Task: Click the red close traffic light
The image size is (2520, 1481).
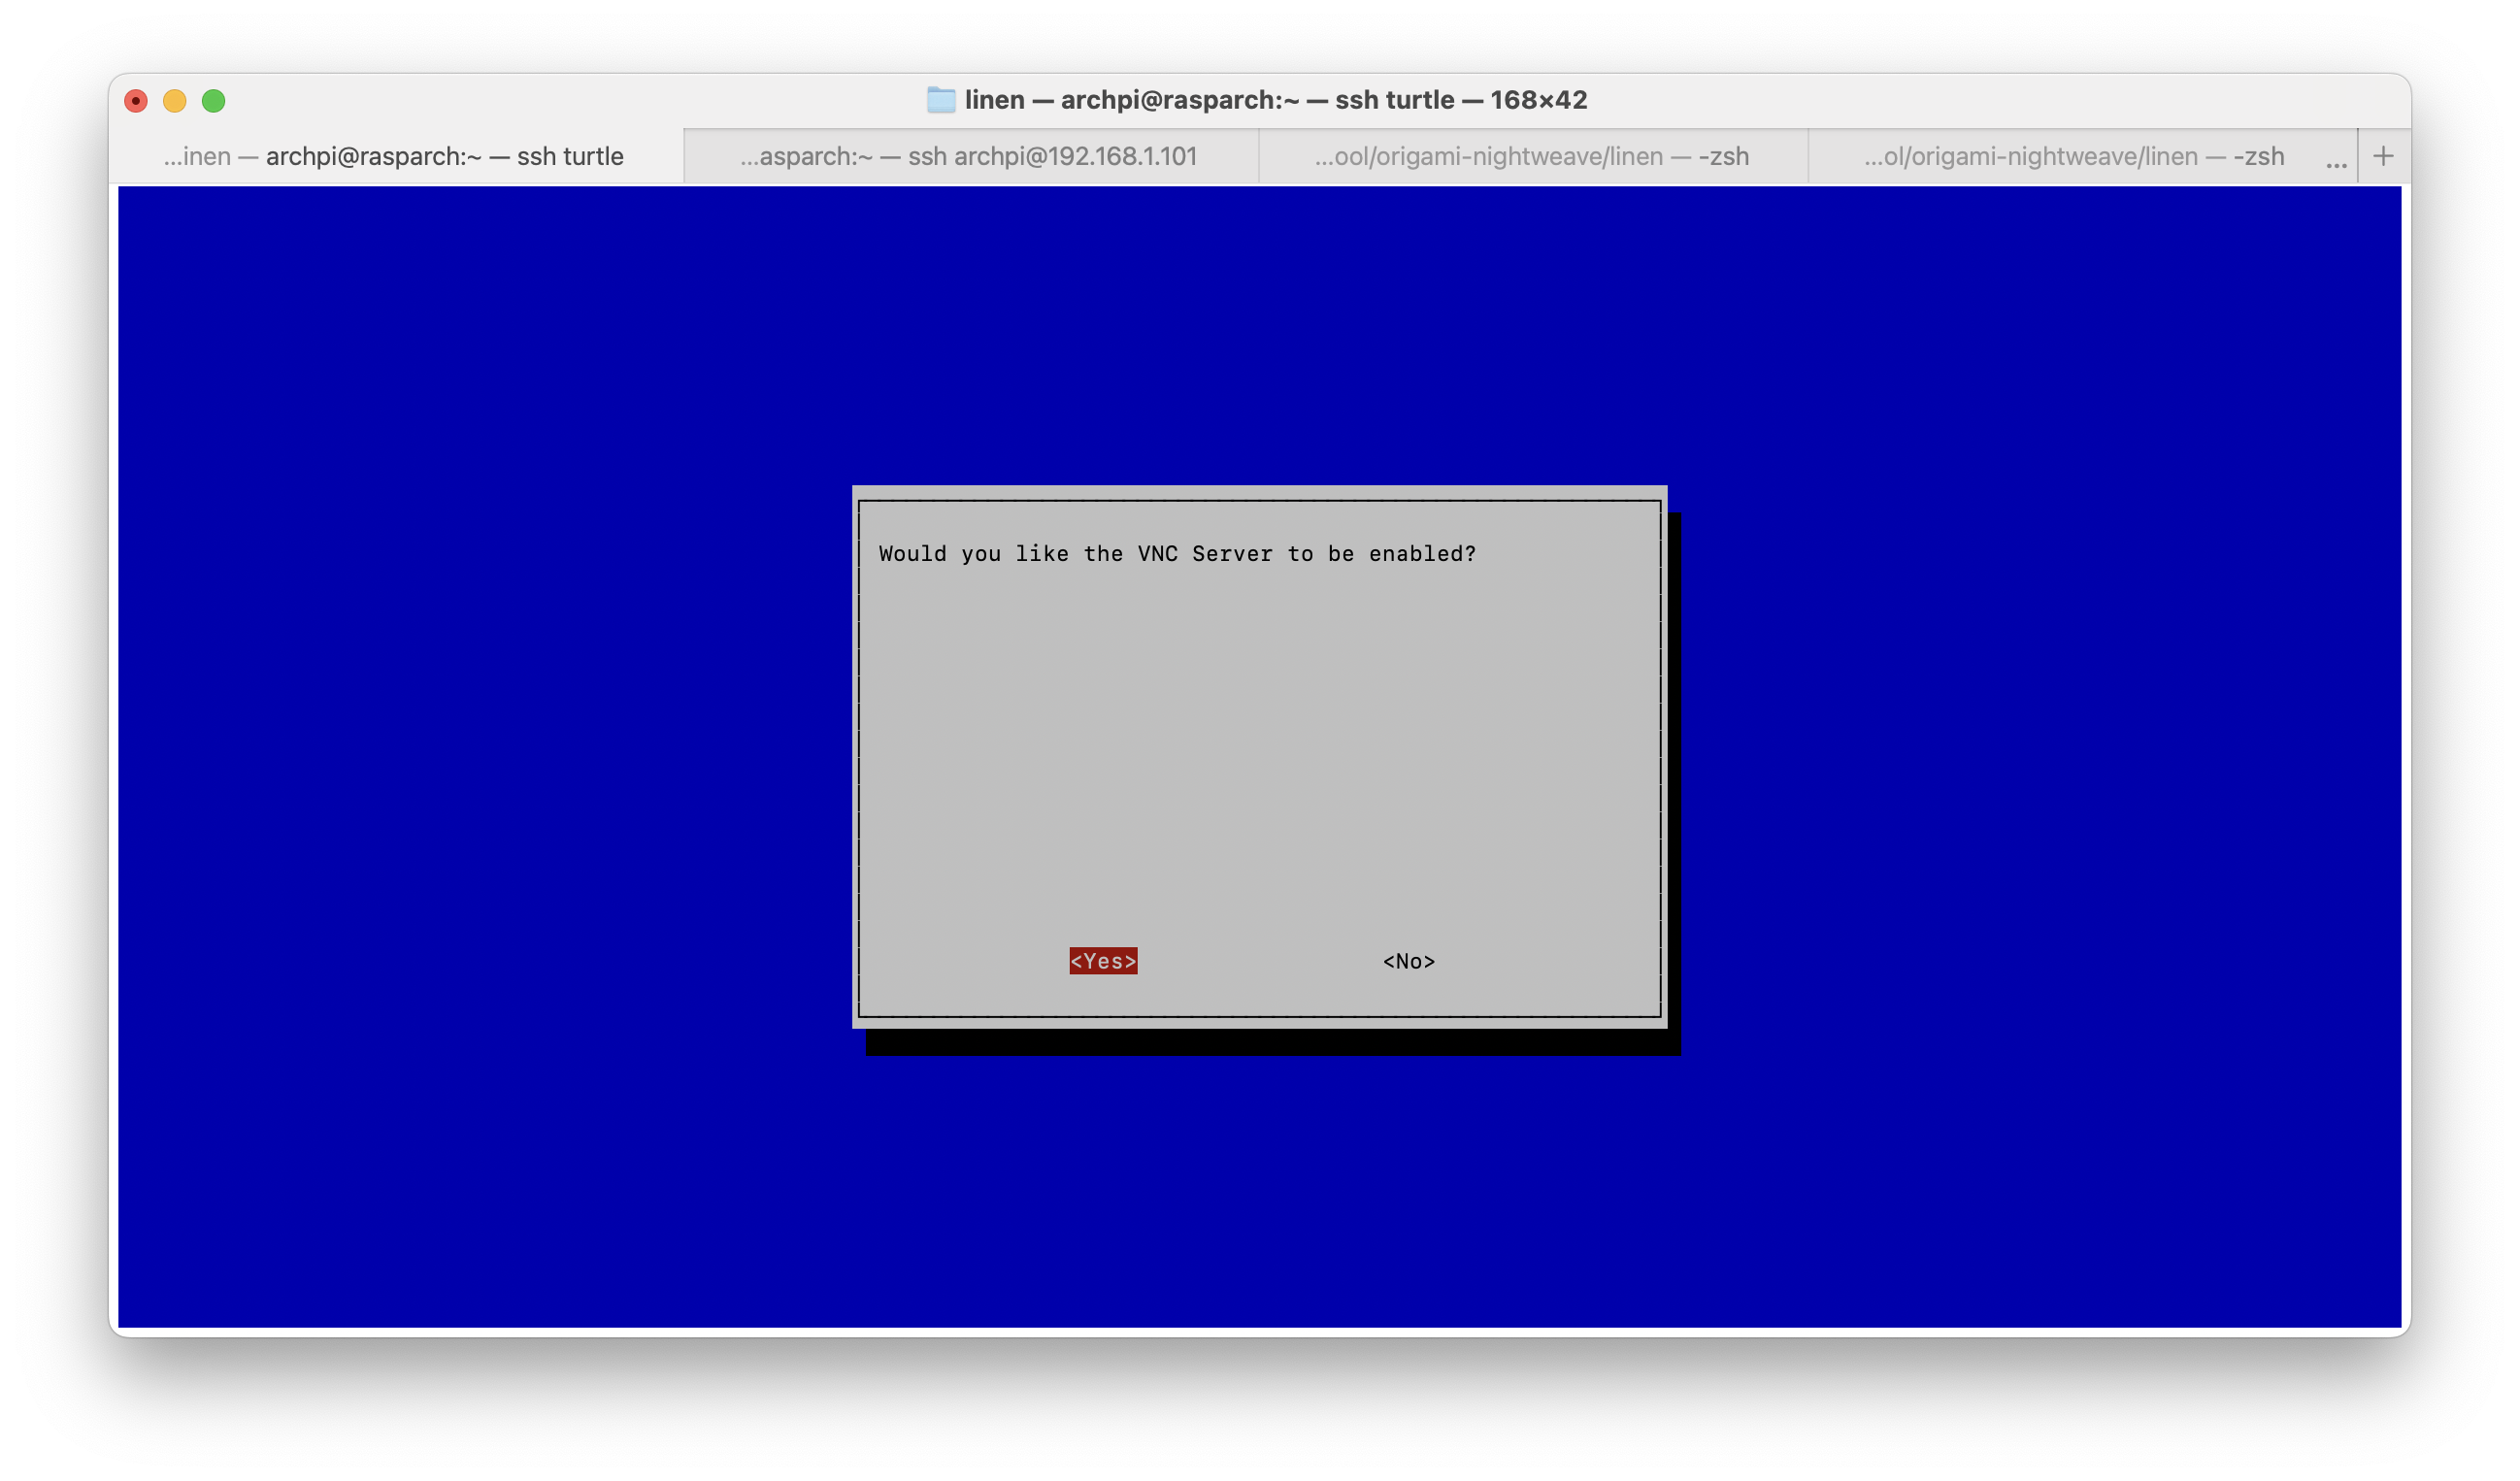Action: [x=135, y=101]
